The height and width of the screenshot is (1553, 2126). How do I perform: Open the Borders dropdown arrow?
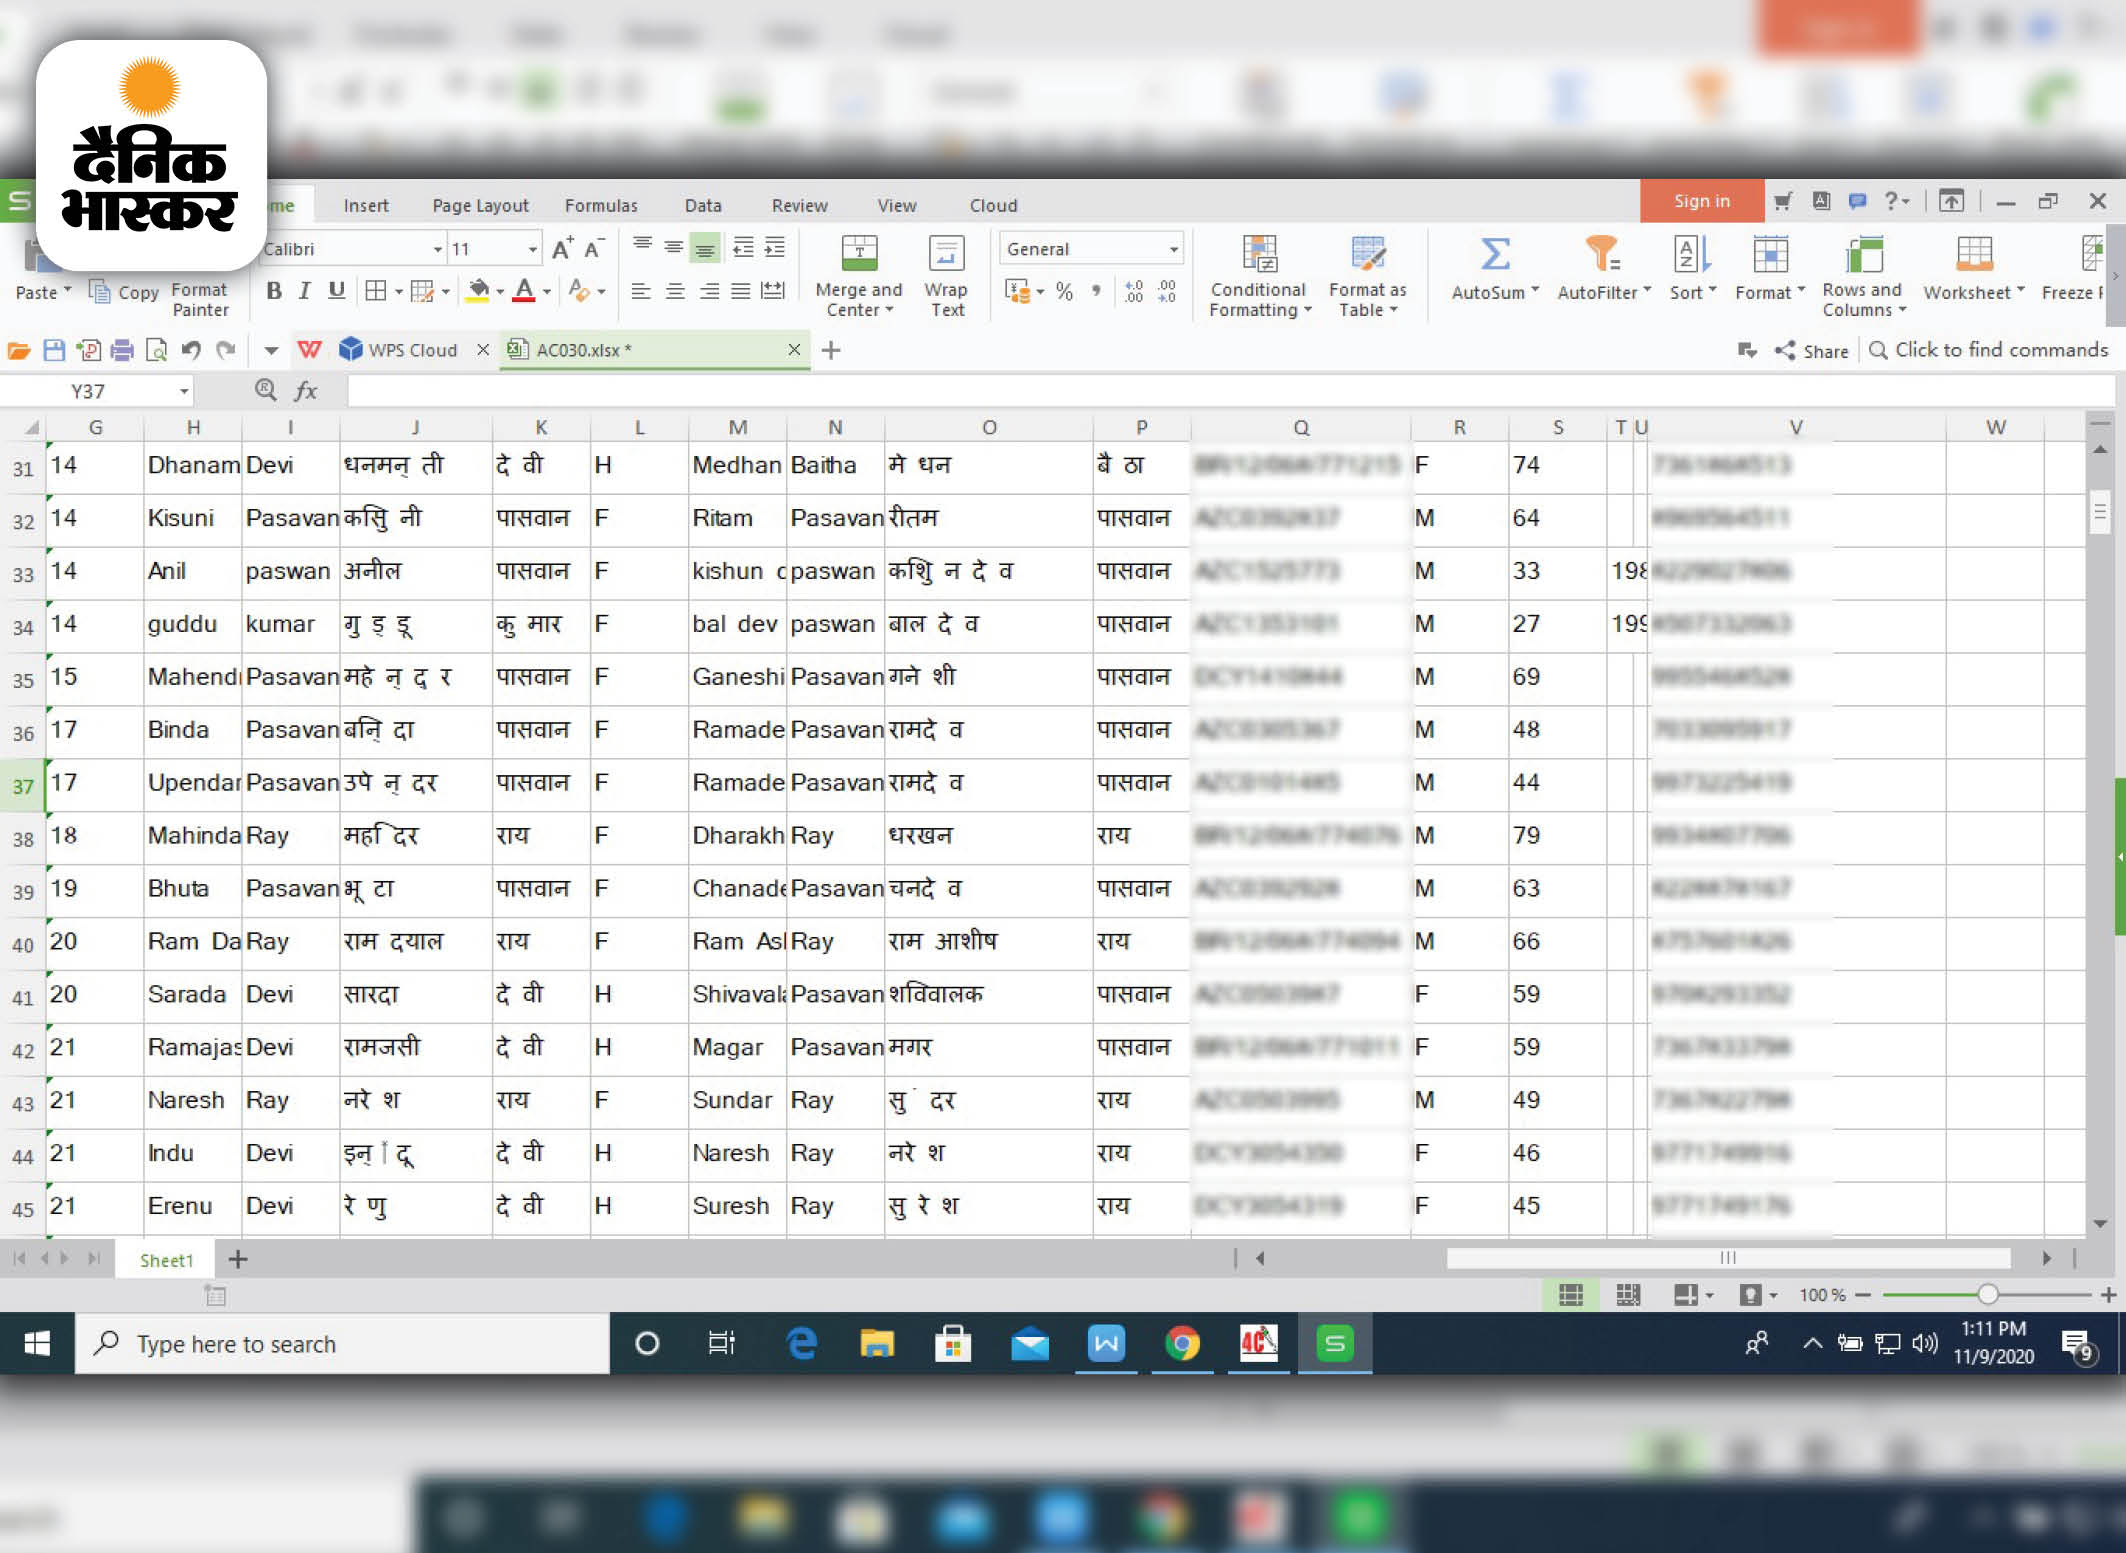(x=399, y=292)
